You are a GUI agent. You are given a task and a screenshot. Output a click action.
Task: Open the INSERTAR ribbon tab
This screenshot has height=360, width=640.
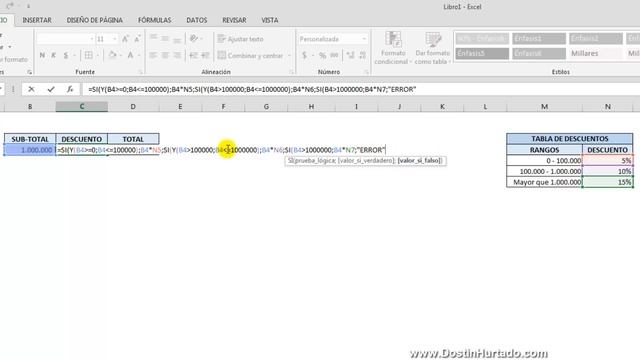coord(37,20)
